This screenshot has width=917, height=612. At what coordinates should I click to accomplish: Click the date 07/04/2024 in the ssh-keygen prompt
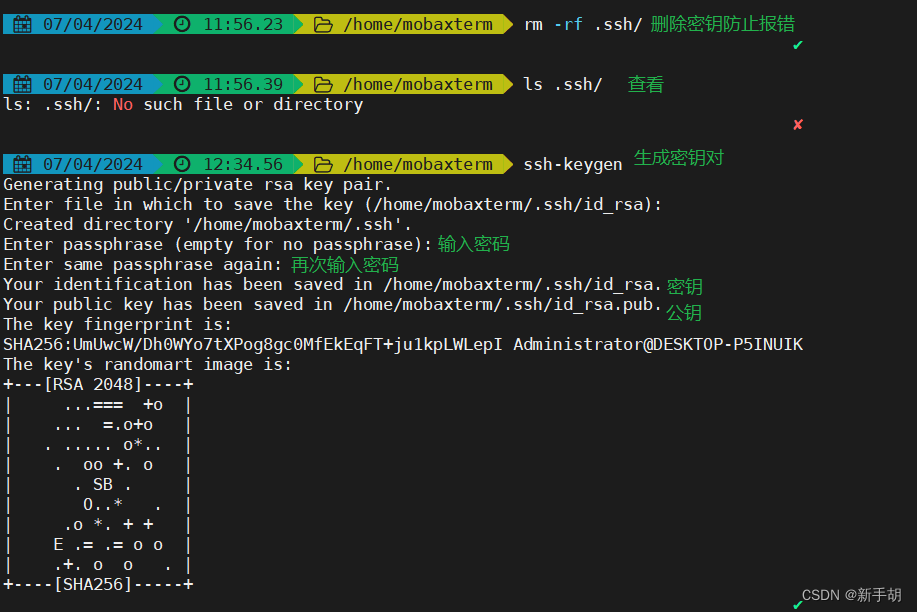pyautogui.click(x=93, y=164)
